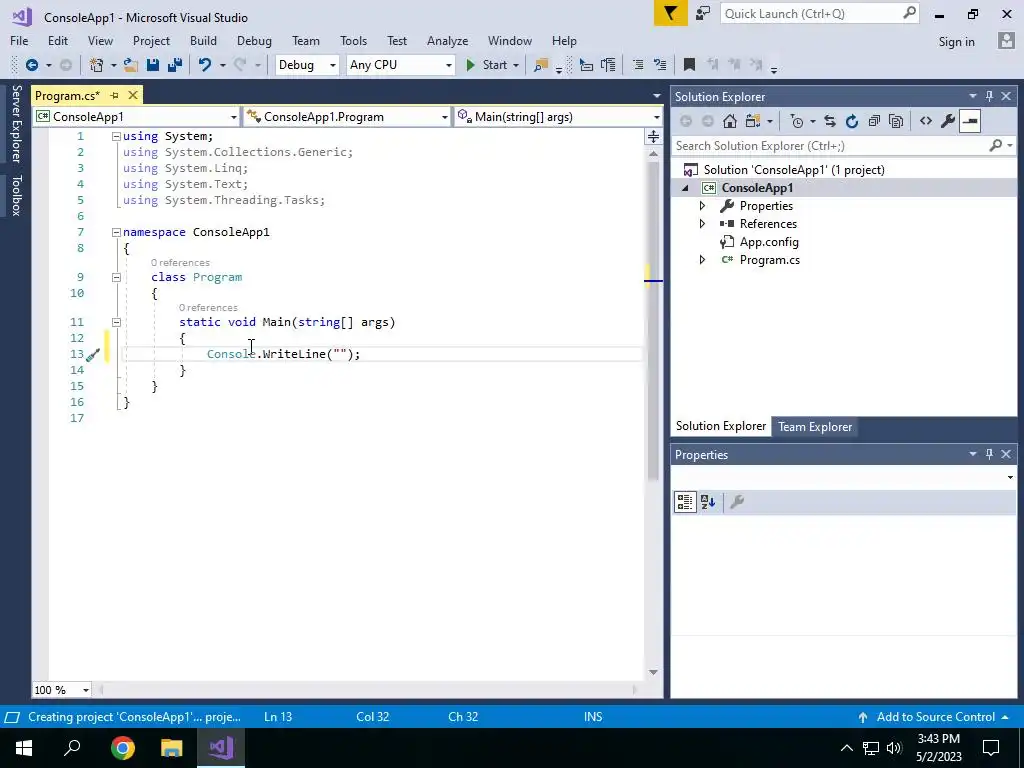This screenshot has height=768, width=1024.
Task: Undo the last edit with the blue Undo arrow
Action: click(205, 65)
